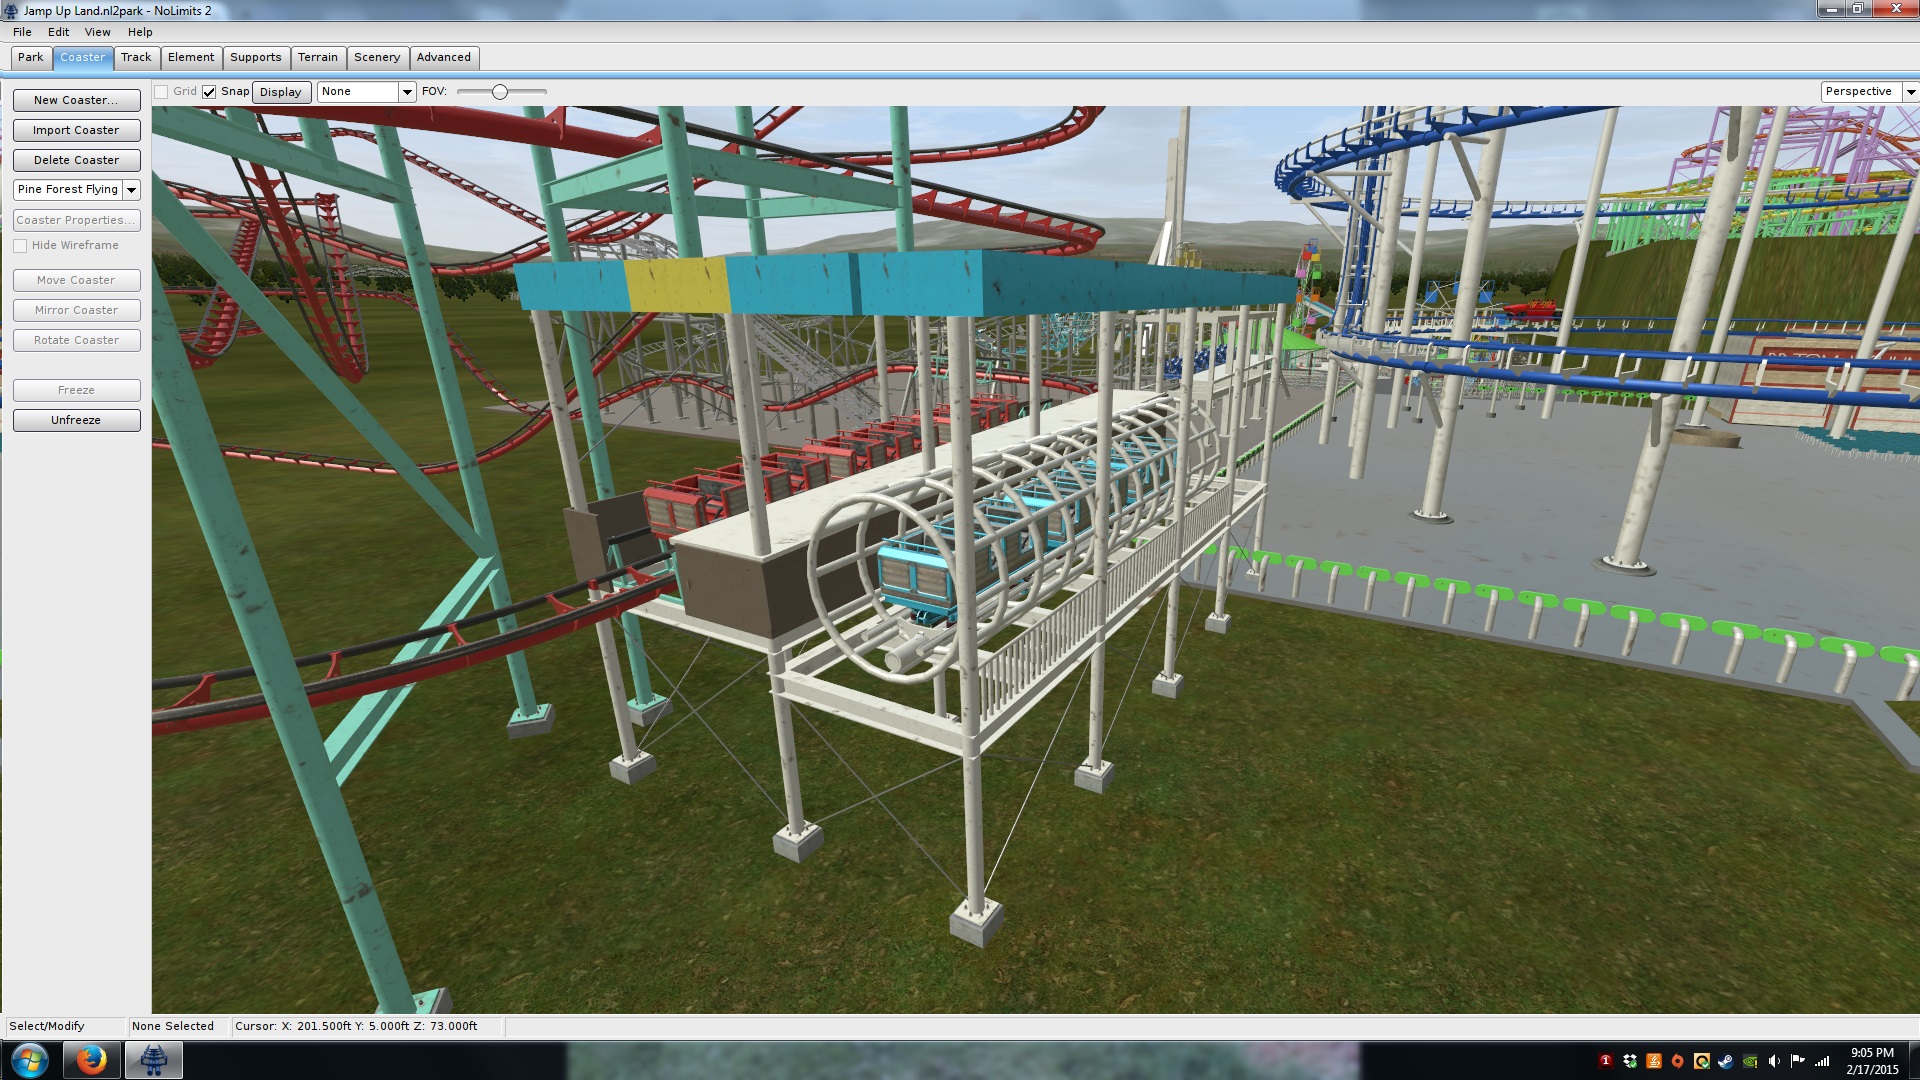Click the Origin tray icon

(1678, 1061)
